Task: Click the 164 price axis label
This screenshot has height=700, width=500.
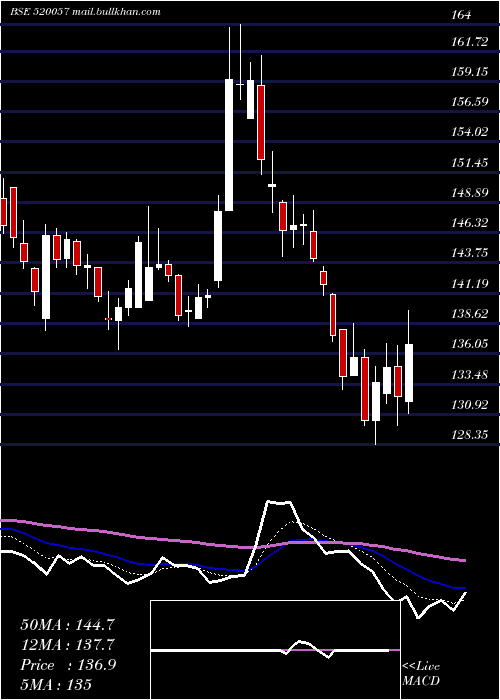Action: (x=461, y=15)
